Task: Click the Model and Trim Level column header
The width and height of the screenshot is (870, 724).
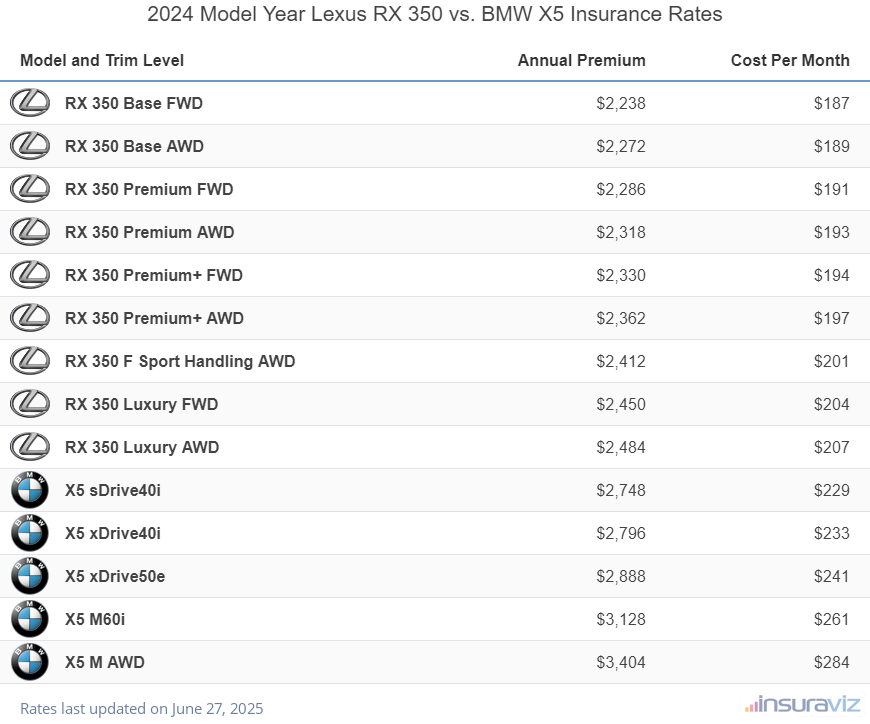Action: tap(102, 60)
